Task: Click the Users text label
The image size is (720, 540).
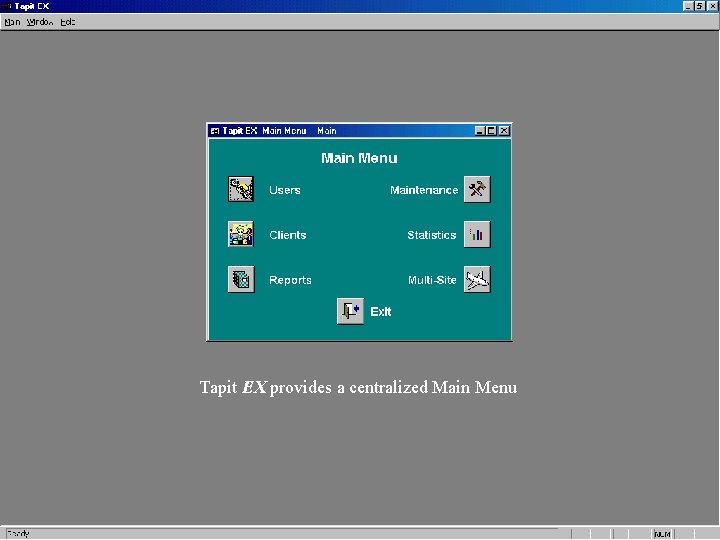Action: [285, 190]
